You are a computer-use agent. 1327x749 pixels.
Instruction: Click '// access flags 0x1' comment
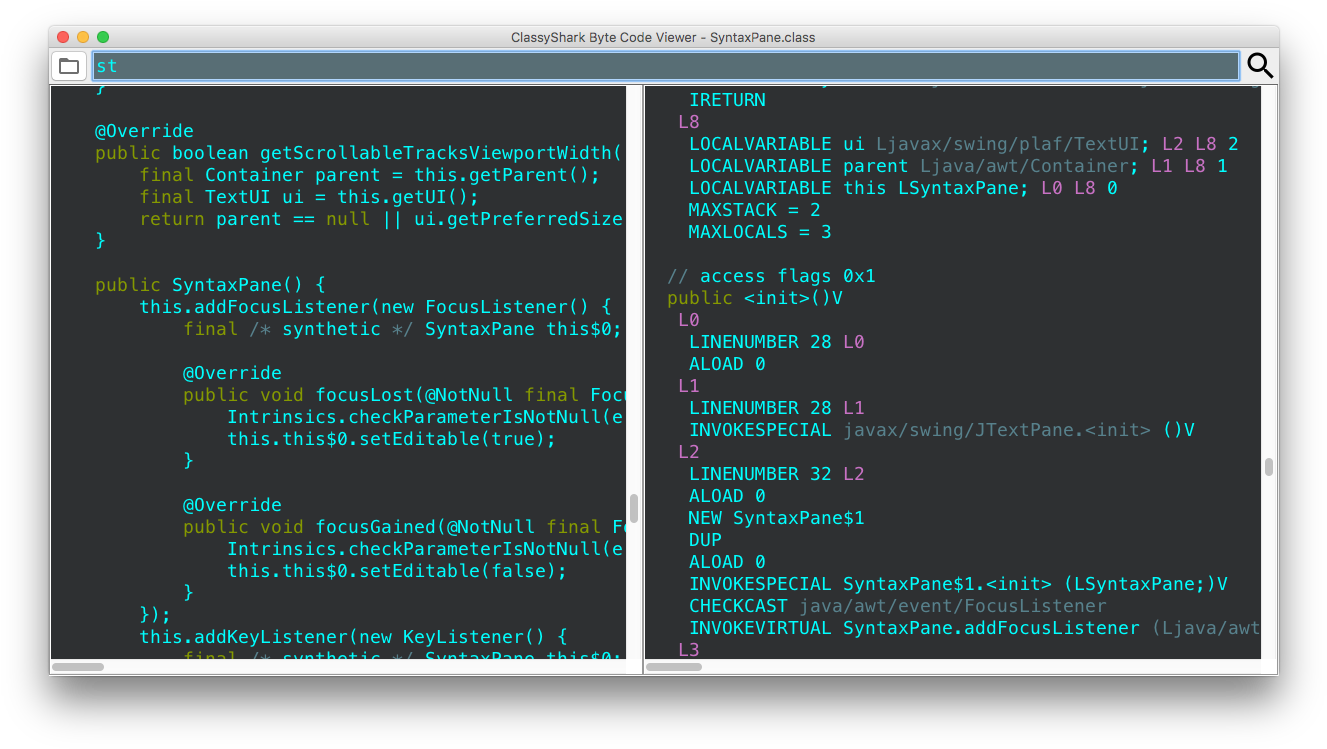(771, 276)
